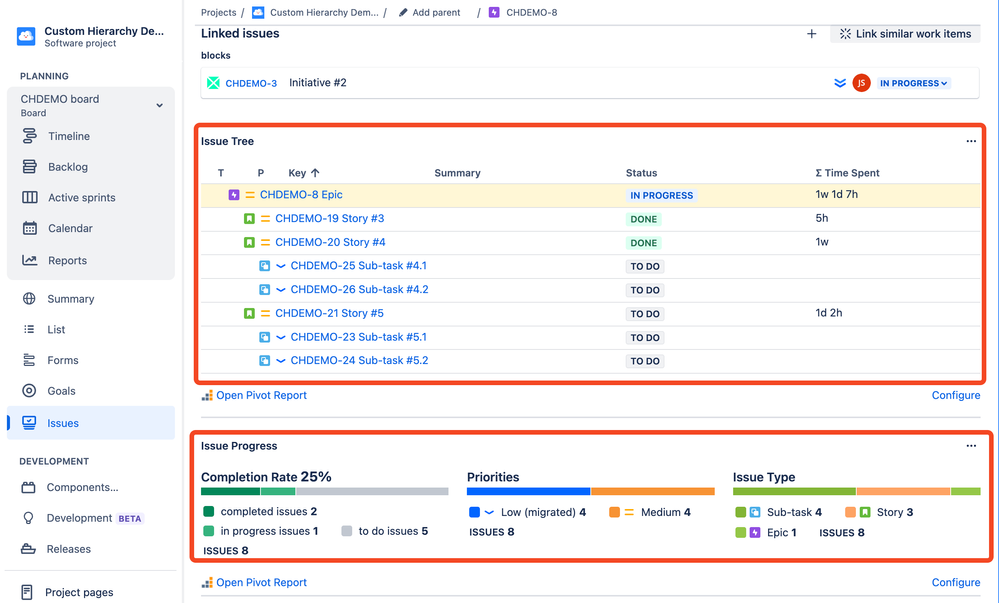
Task: Open CHDEMO-25 Sub-task #4.1
Action: click(359, 265)
